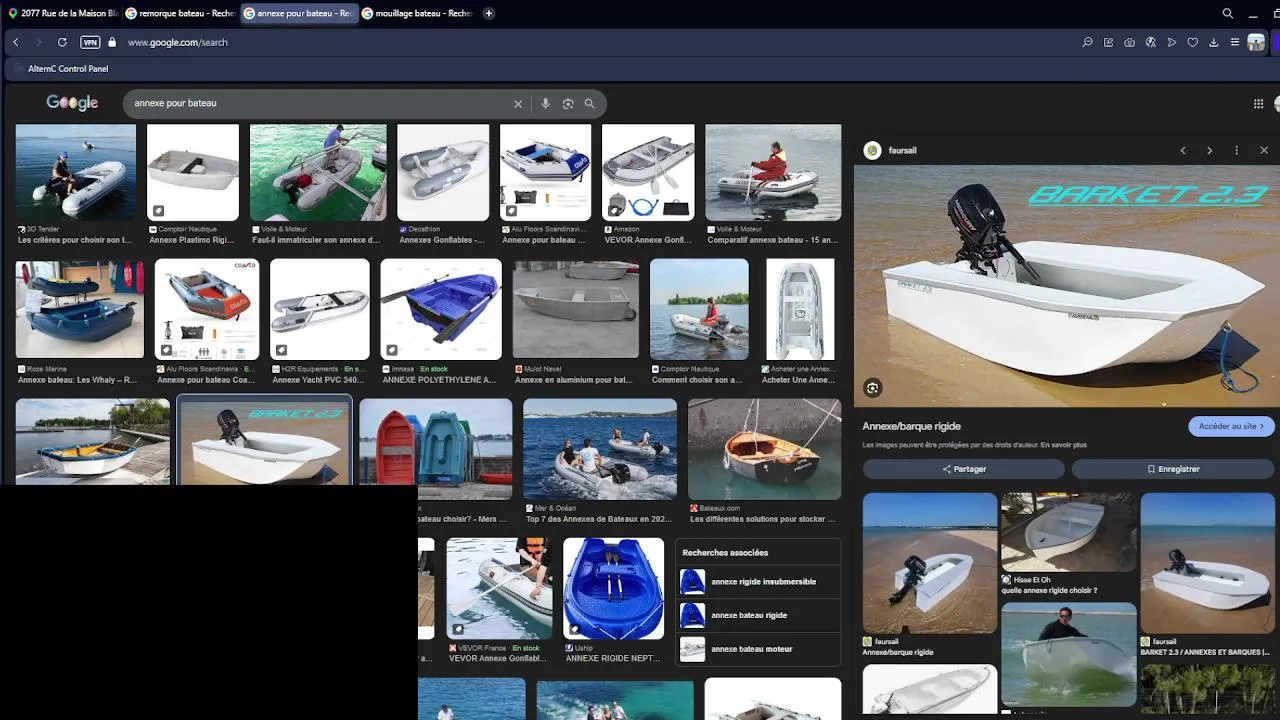The height and width of the screenshot is (720, 1280).
Task: Click the padlock site info icon
Action: pyautogui.click(x=112, y=42)
